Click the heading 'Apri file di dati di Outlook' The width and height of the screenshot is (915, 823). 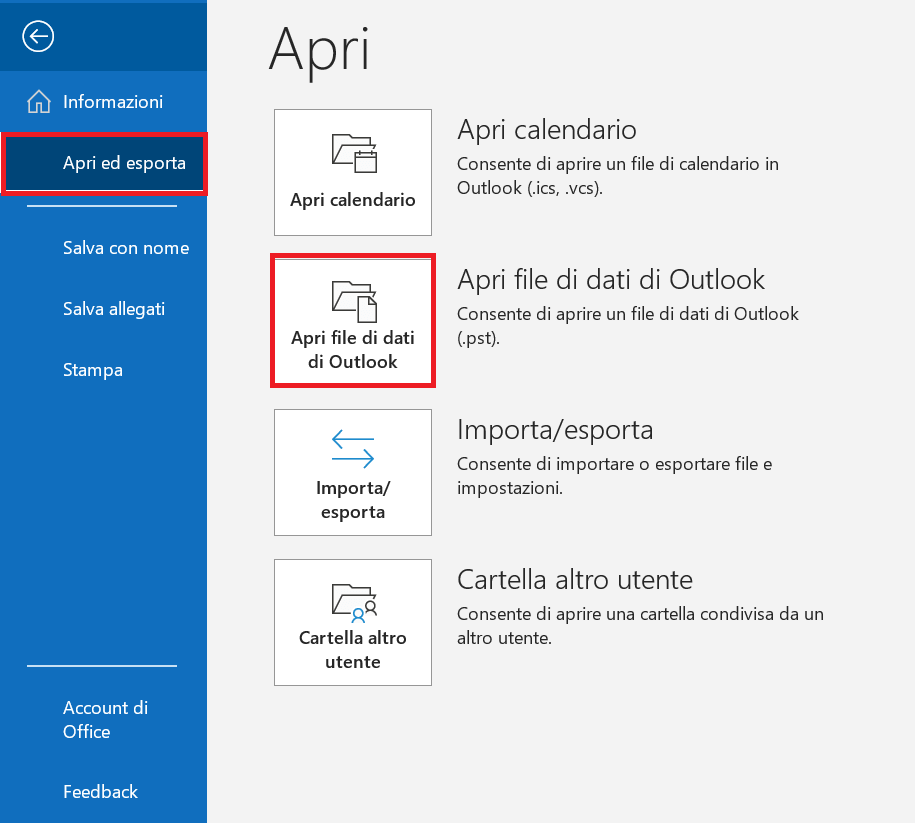611,280
